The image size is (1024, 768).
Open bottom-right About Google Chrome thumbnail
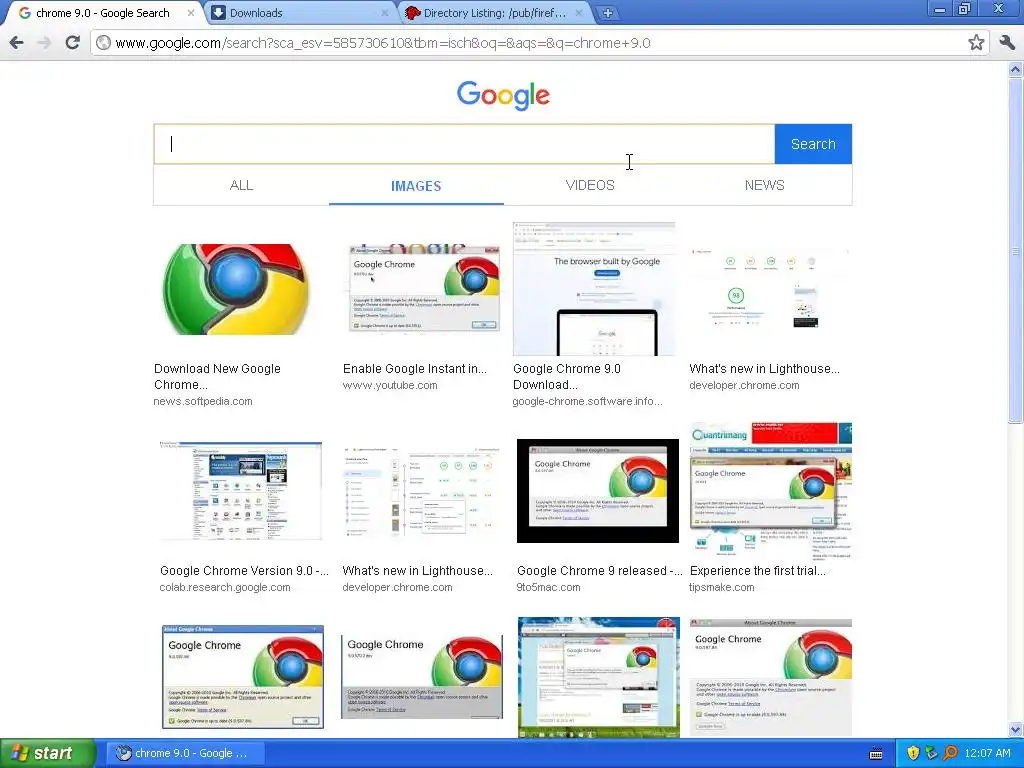[x=771, y=677]
